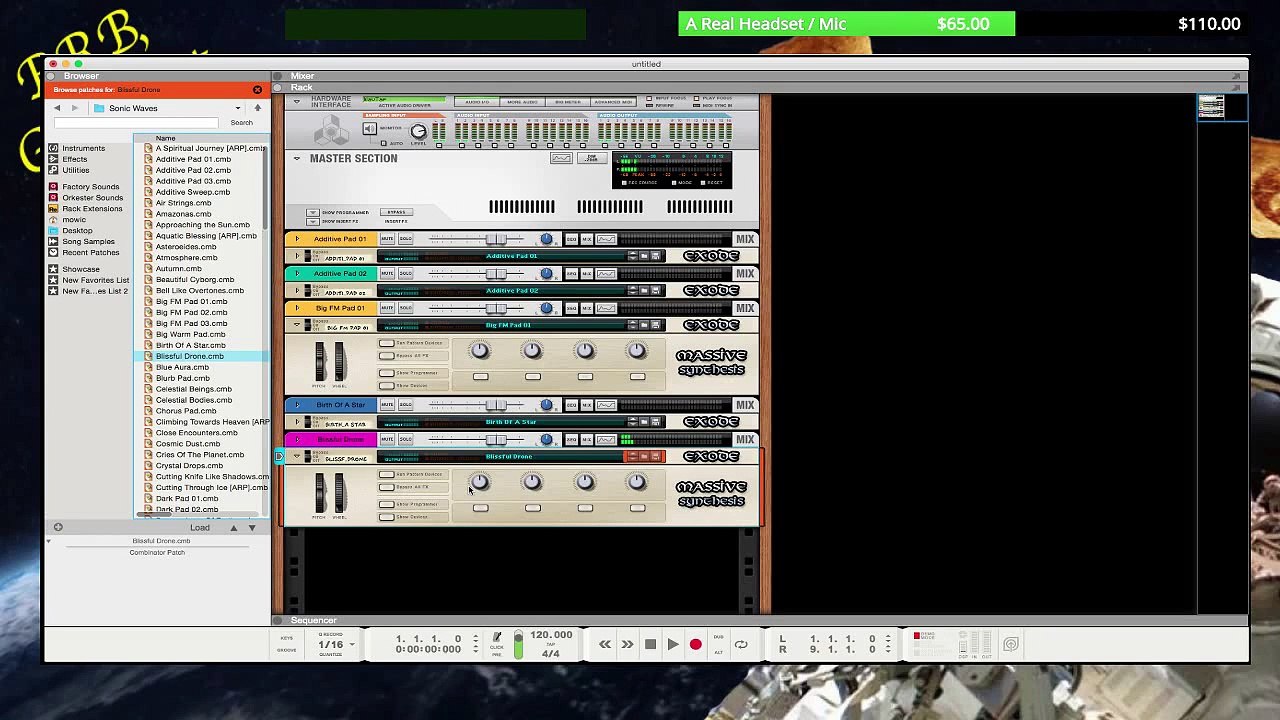Image resolution: width=1280 pixels, height=720 pixels.
Task: Rewind the song position
Action: tap(605, 645)
